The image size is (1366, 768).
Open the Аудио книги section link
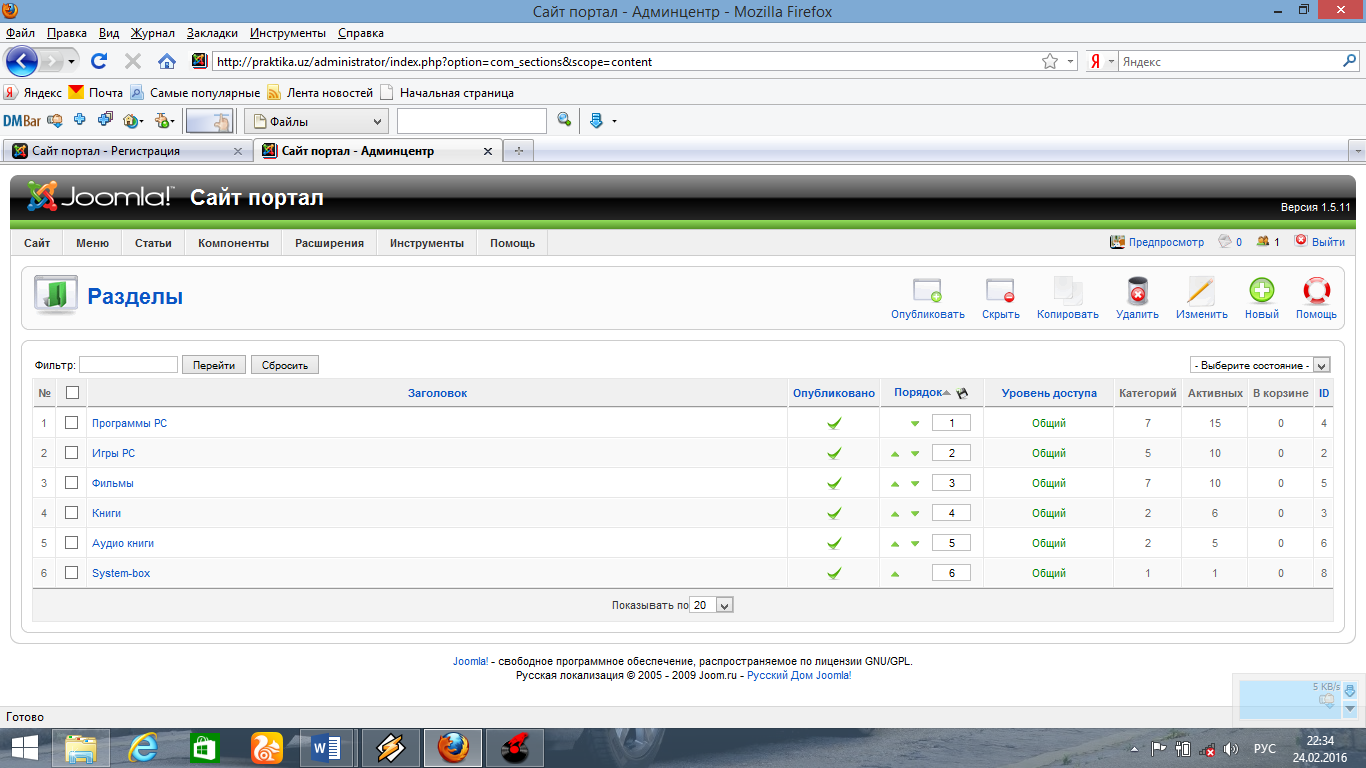(x=123, y=543)
